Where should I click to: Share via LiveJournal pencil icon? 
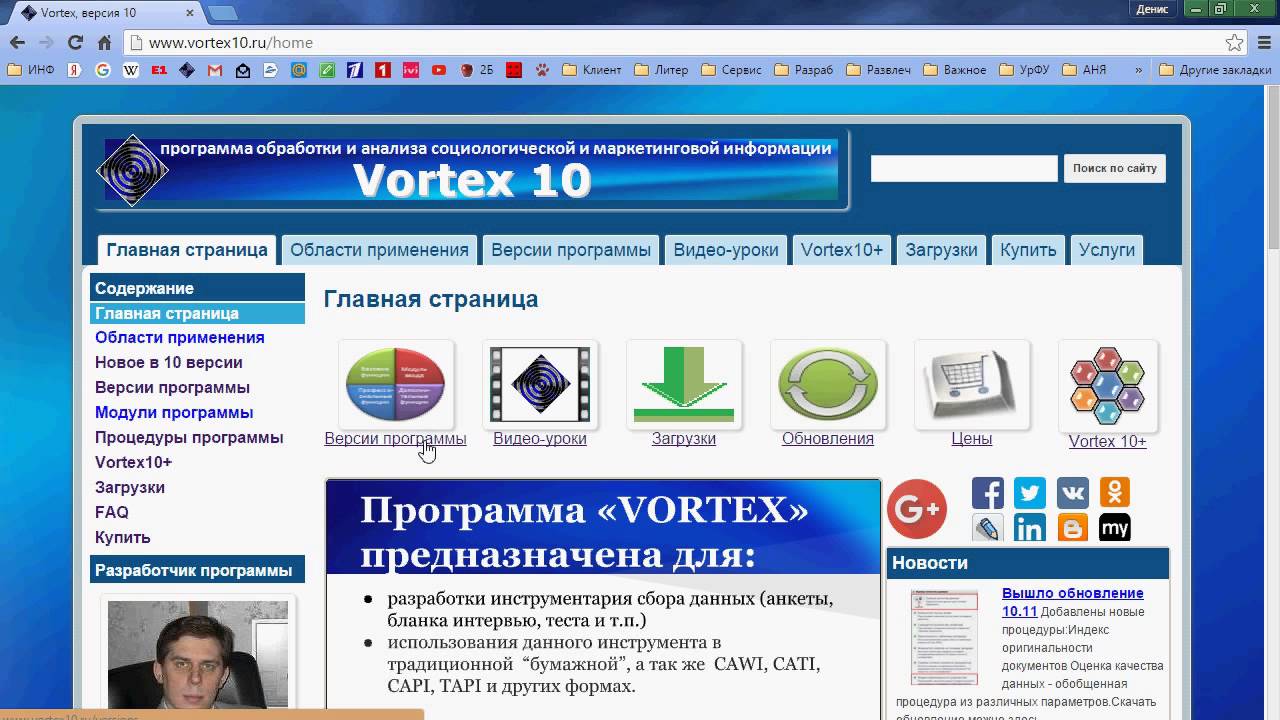[988, 528]
